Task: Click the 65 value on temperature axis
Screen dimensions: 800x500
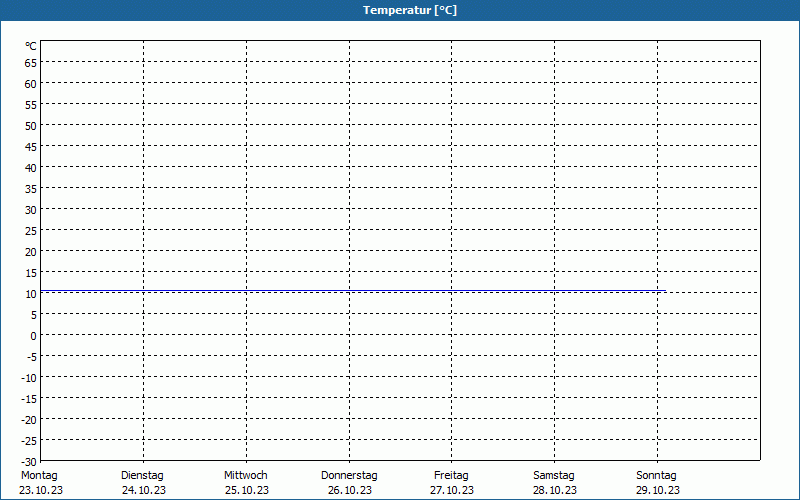Action: coord(31,62)
